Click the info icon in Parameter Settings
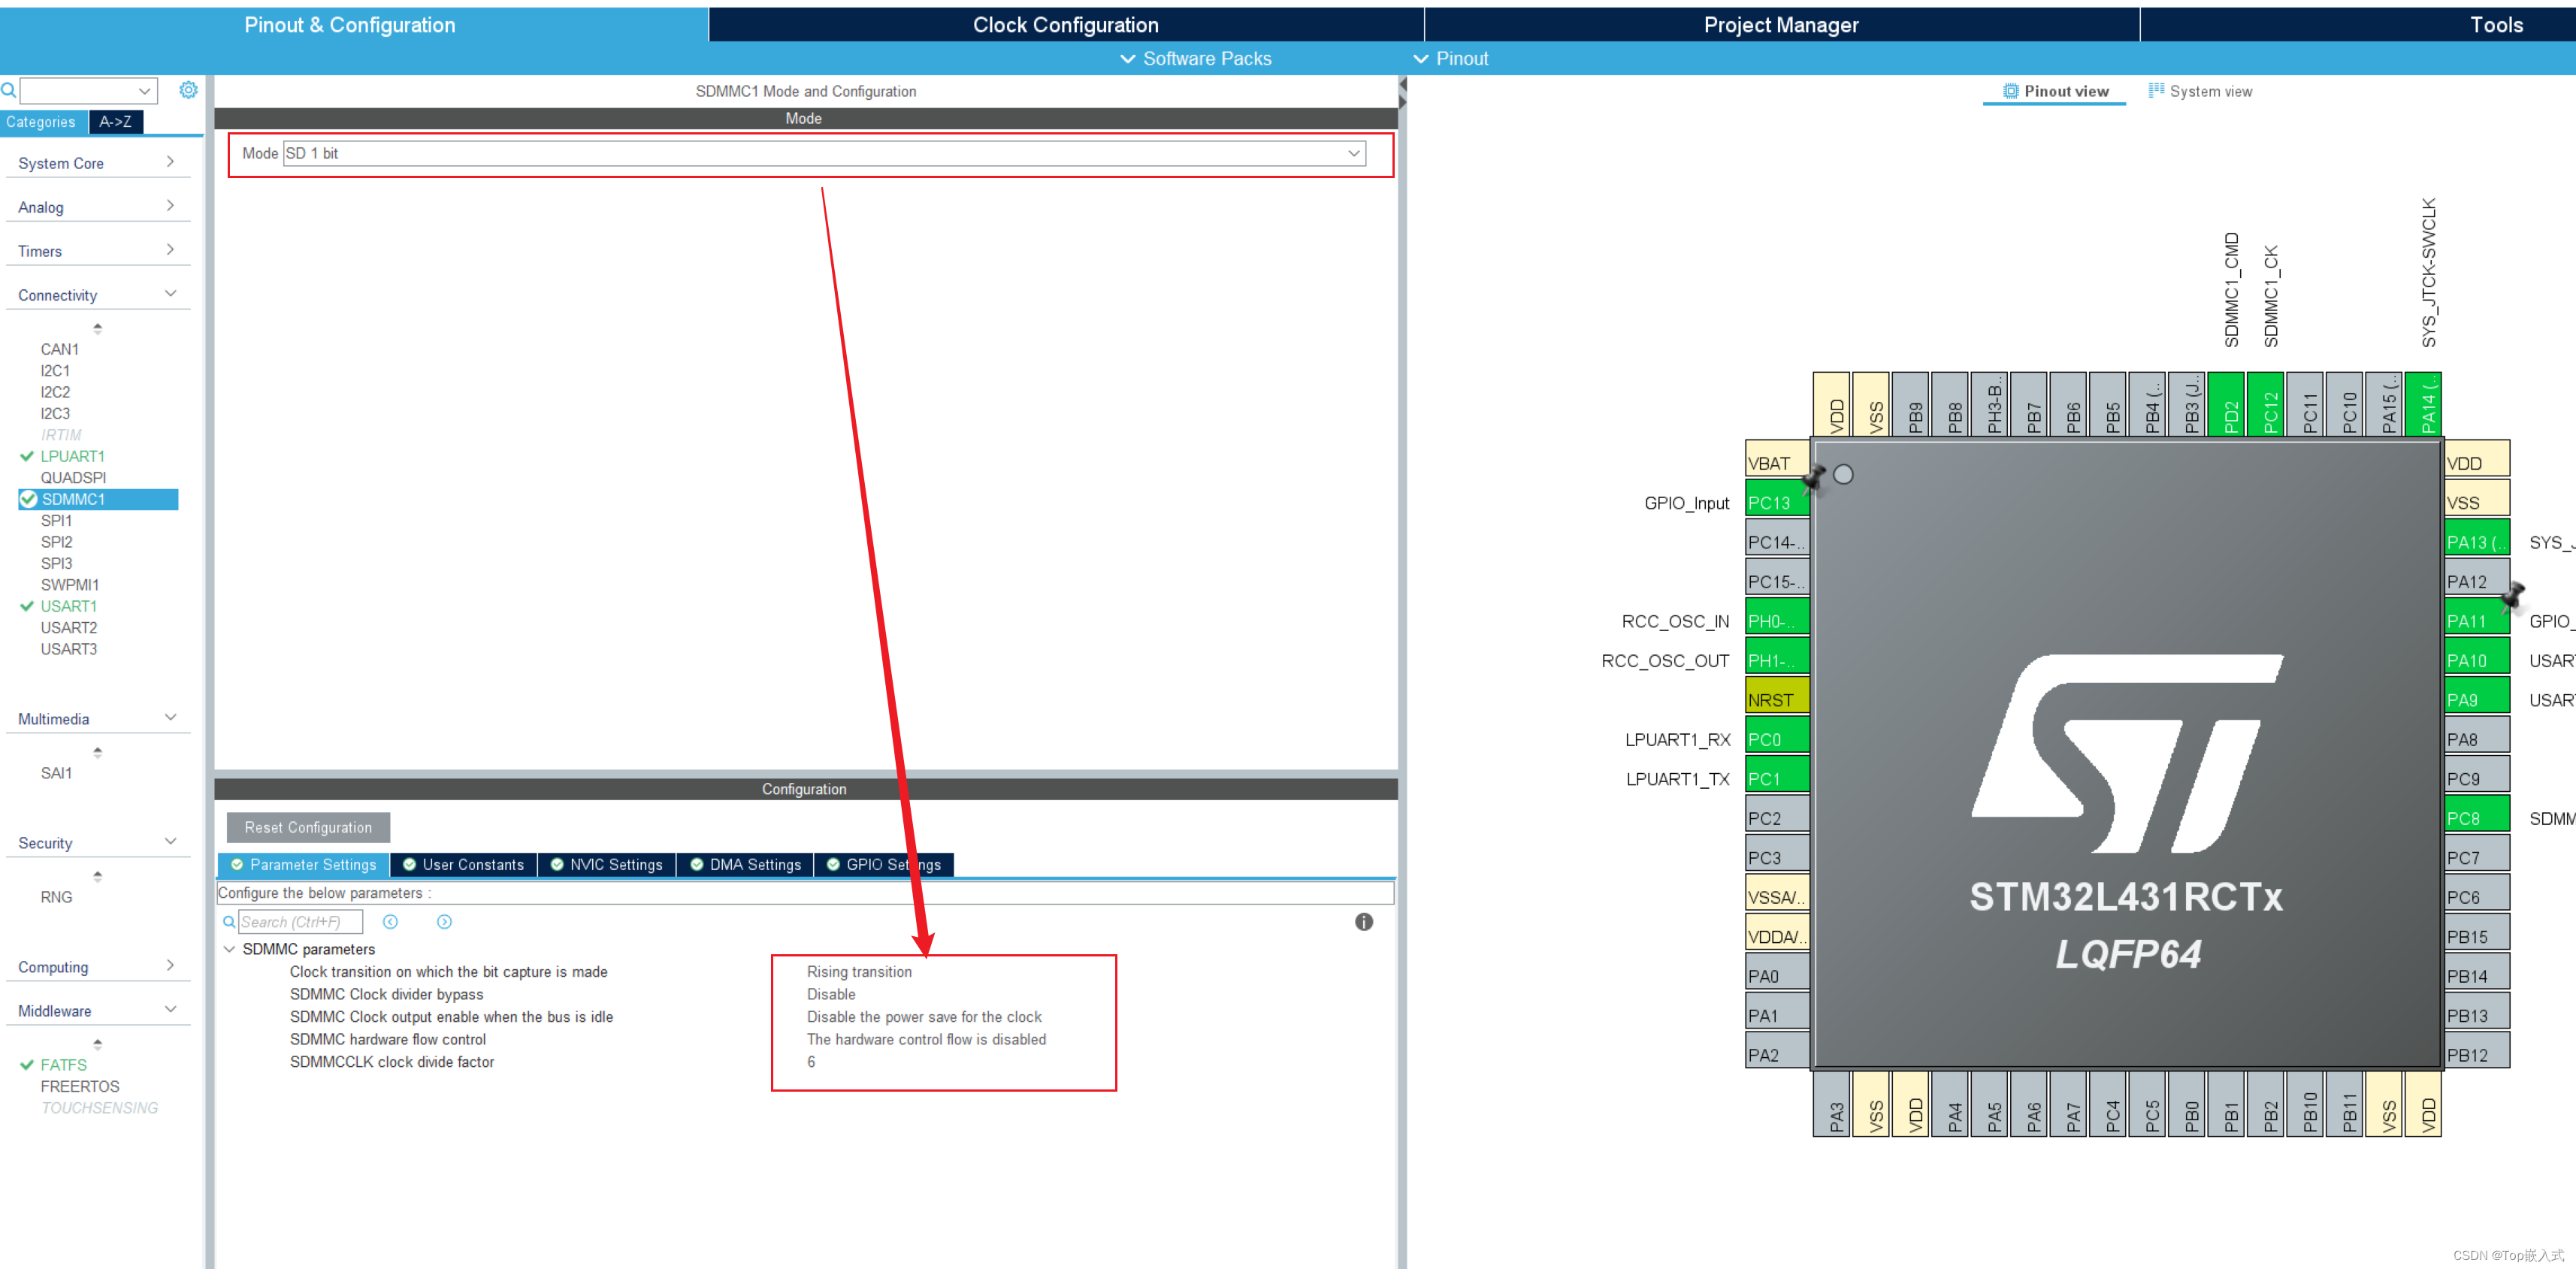The height and width of the screenshot is (1269, 2576). pos(1363,922)
